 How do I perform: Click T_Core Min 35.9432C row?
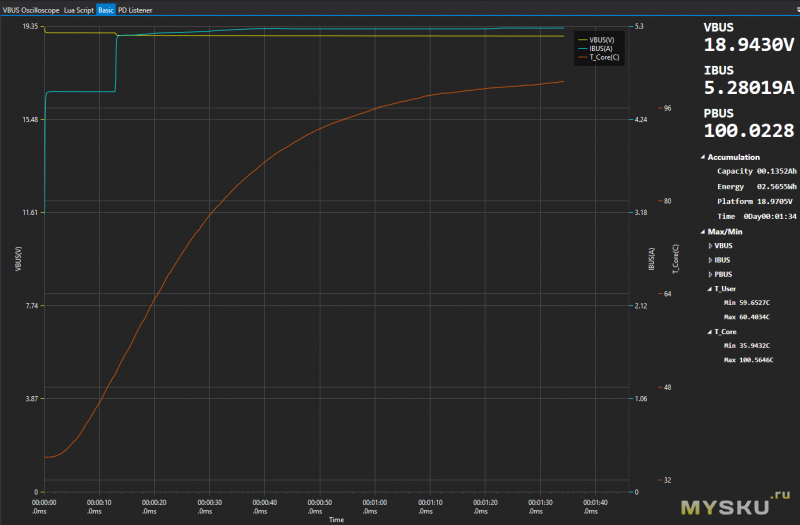746,345
